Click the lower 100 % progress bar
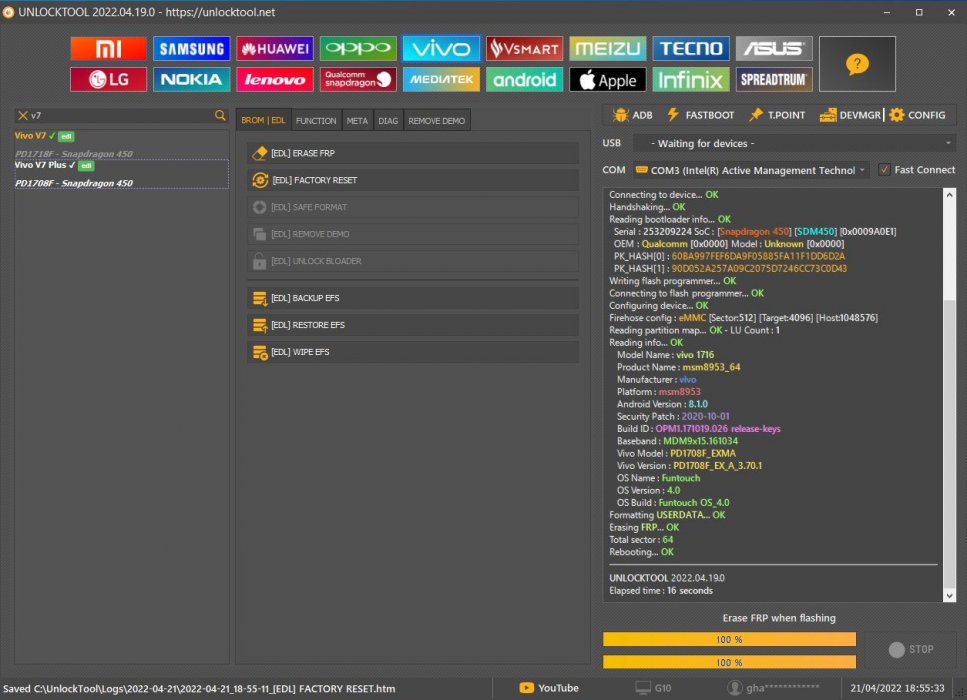This screenshot has width=967, height=700. [x=730, y=662]
